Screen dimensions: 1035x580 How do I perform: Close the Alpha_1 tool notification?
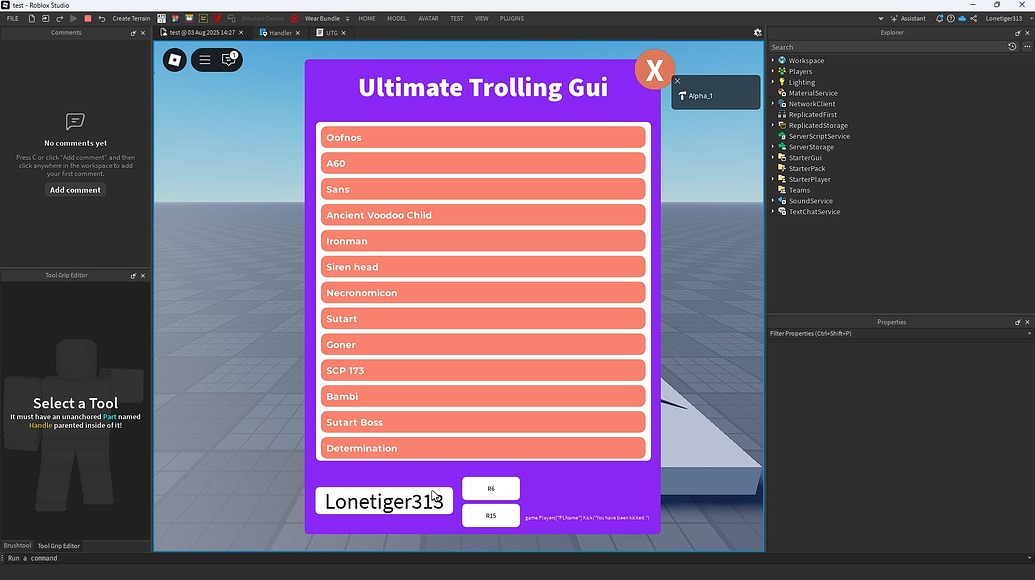677,81
